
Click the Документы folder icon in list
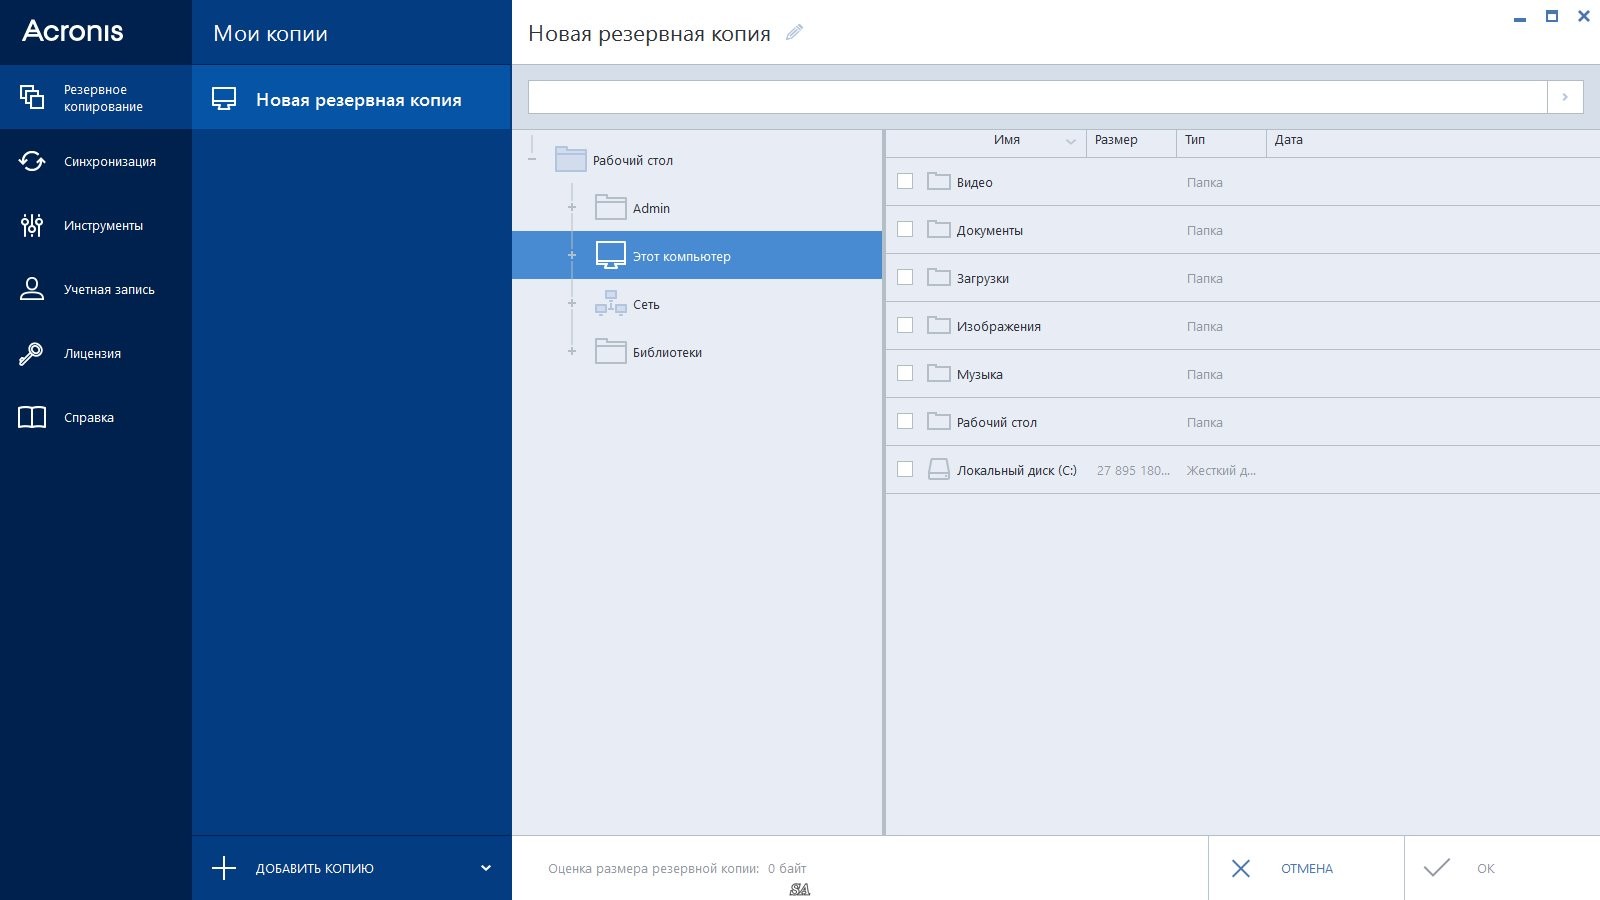click(x=938, y=229)
